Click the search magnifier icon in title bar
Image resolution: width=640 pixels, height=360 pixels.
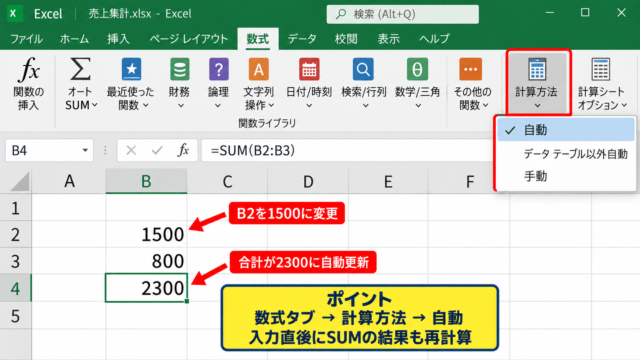point(341,14)
